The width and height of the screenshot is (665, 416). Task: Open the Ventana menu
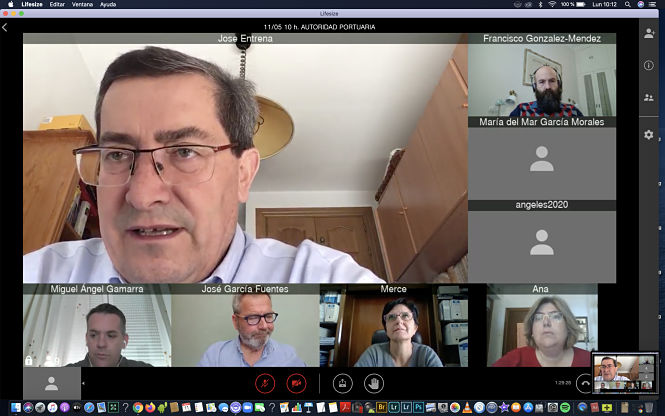point(83,5)
